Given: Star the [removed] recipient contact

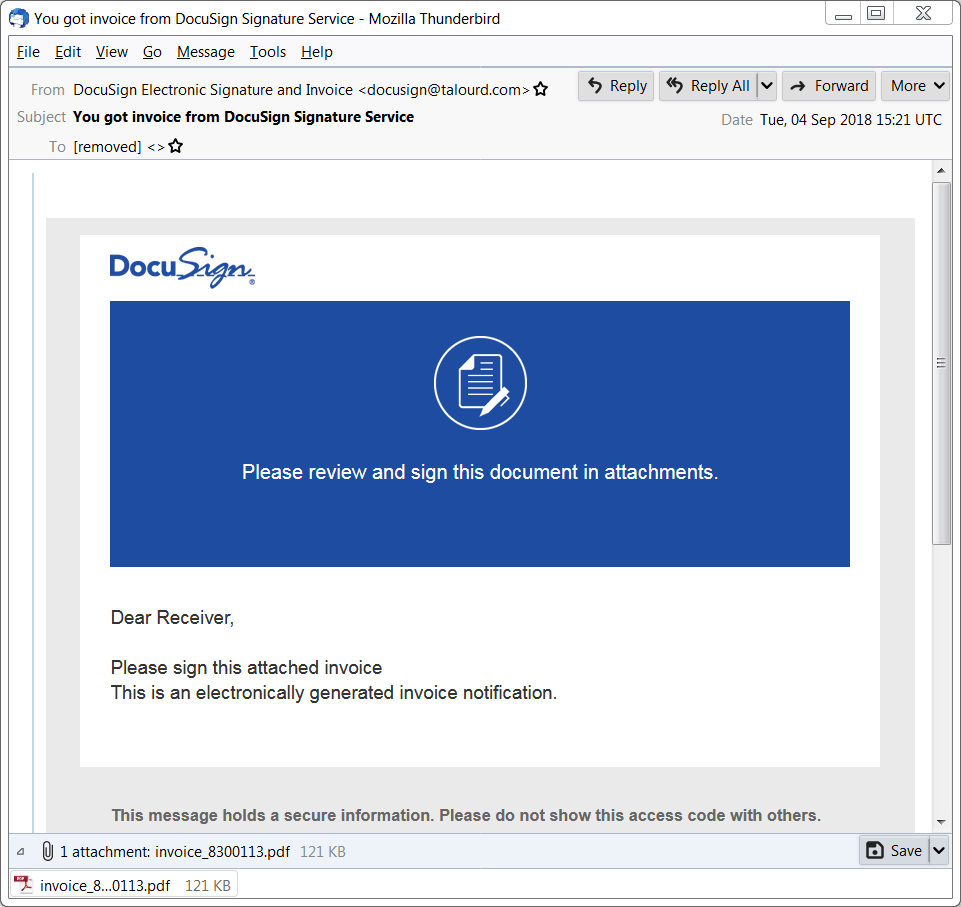Looking at the screenshot, I should 175,146.
